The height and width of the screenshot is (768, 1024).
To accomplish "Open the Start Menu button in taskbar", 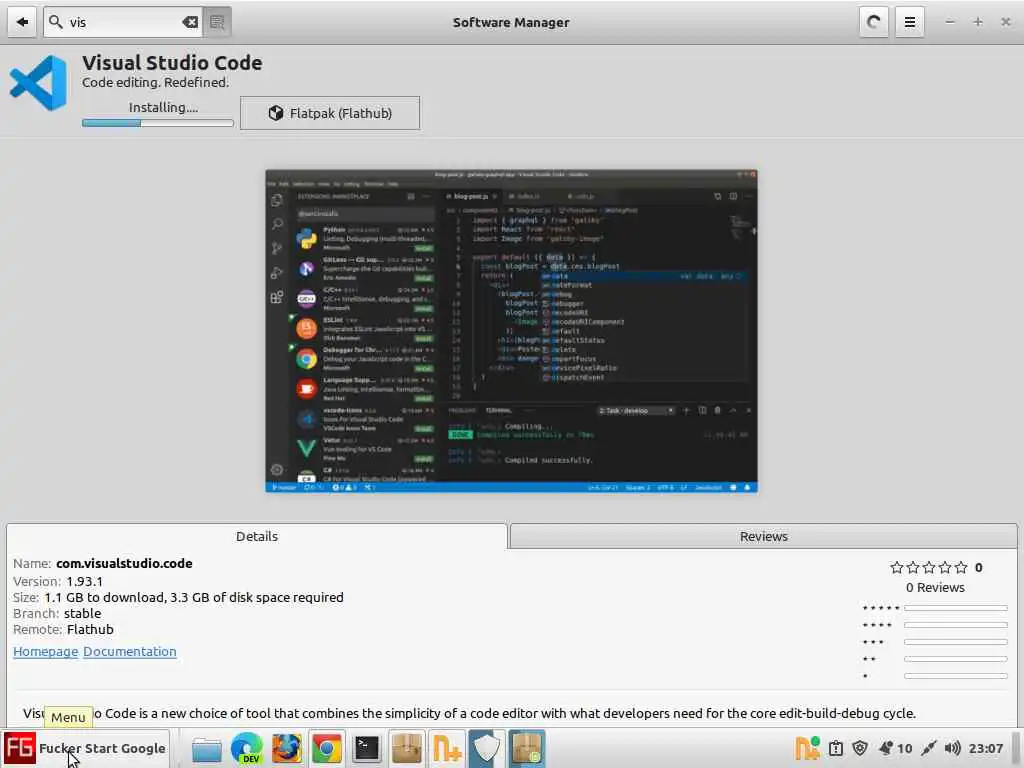I will (x=86, y=748).
